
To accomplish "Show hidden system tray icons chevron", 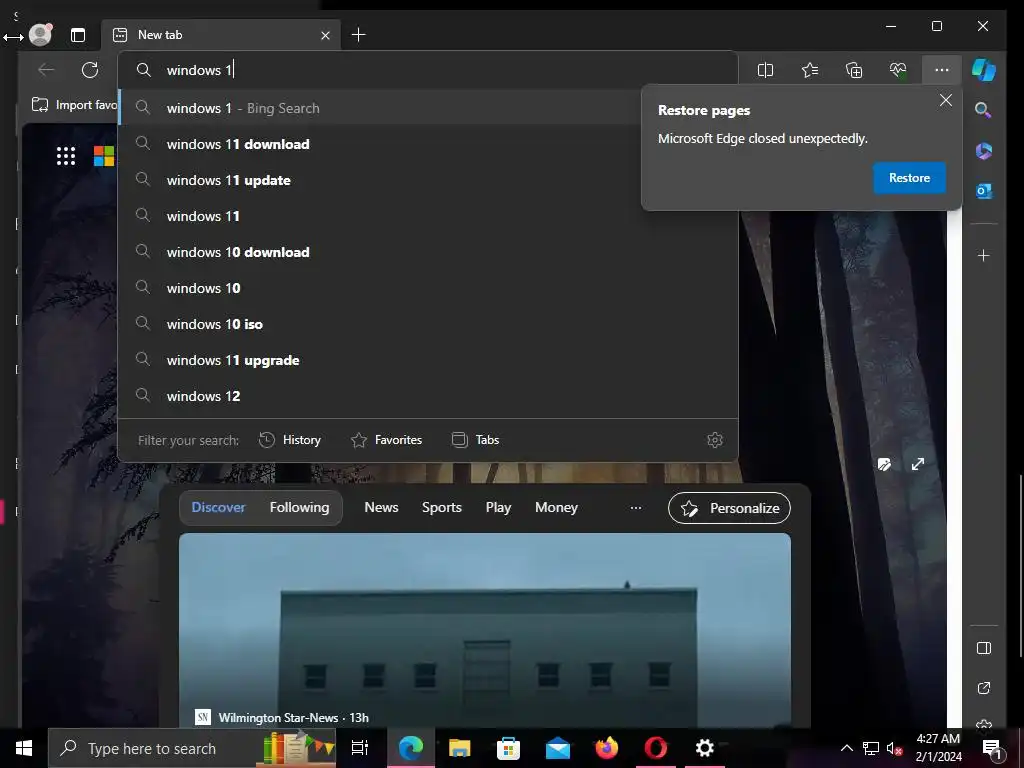I will tap(846, 748).
